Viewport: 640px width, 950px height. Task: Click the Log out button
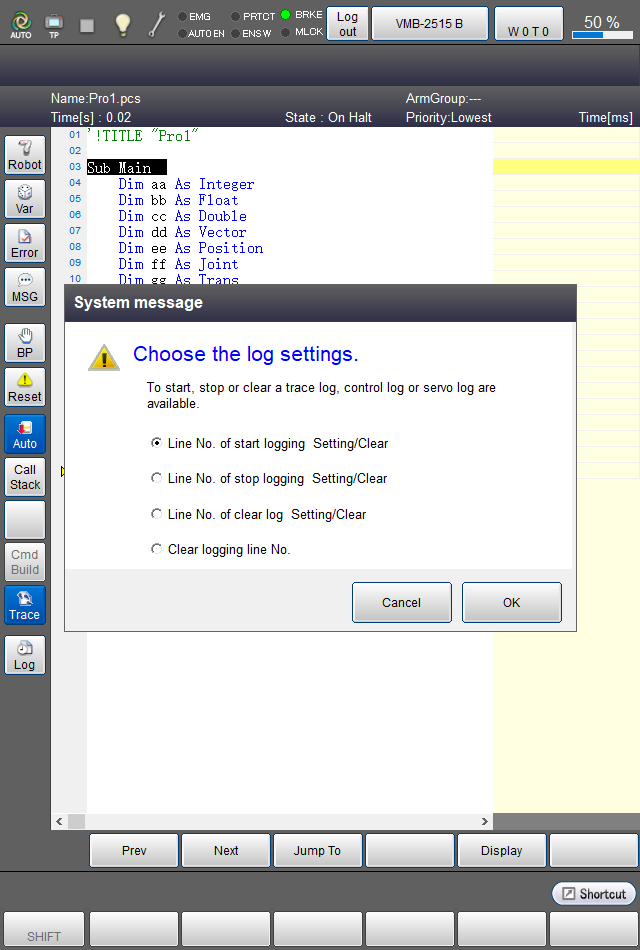[x=347, y=24]
